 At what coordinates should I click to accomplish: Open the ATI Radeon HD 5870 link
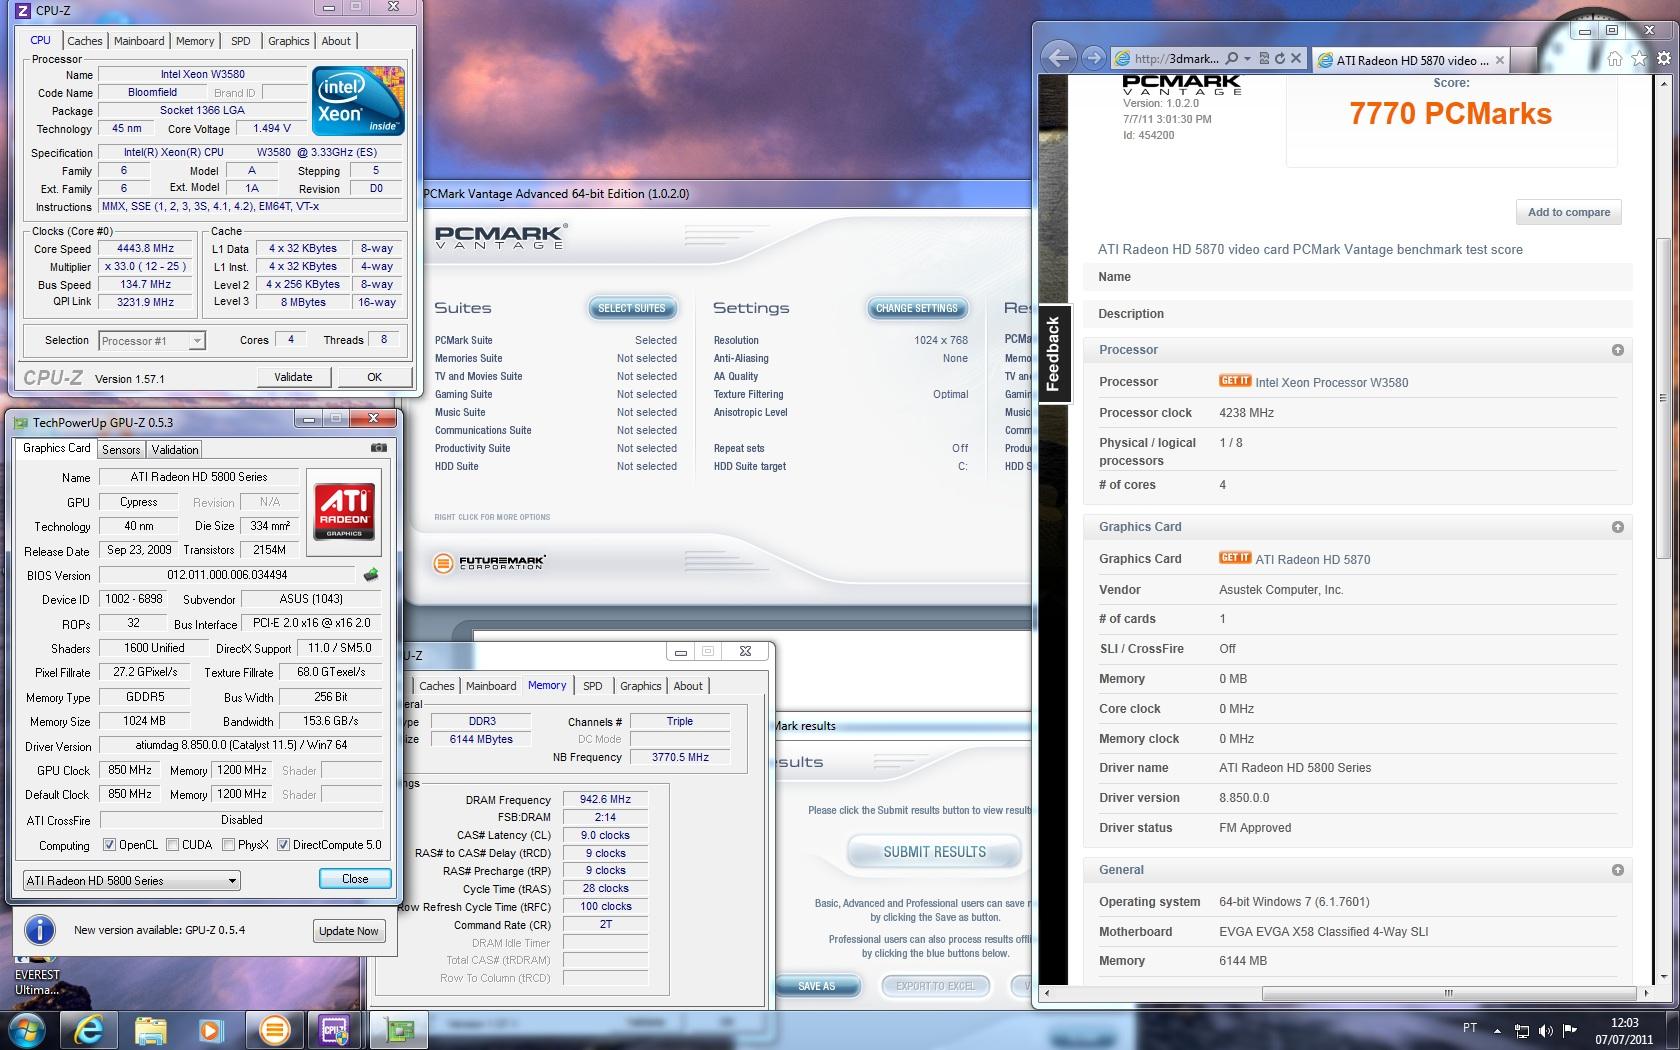1312,560
